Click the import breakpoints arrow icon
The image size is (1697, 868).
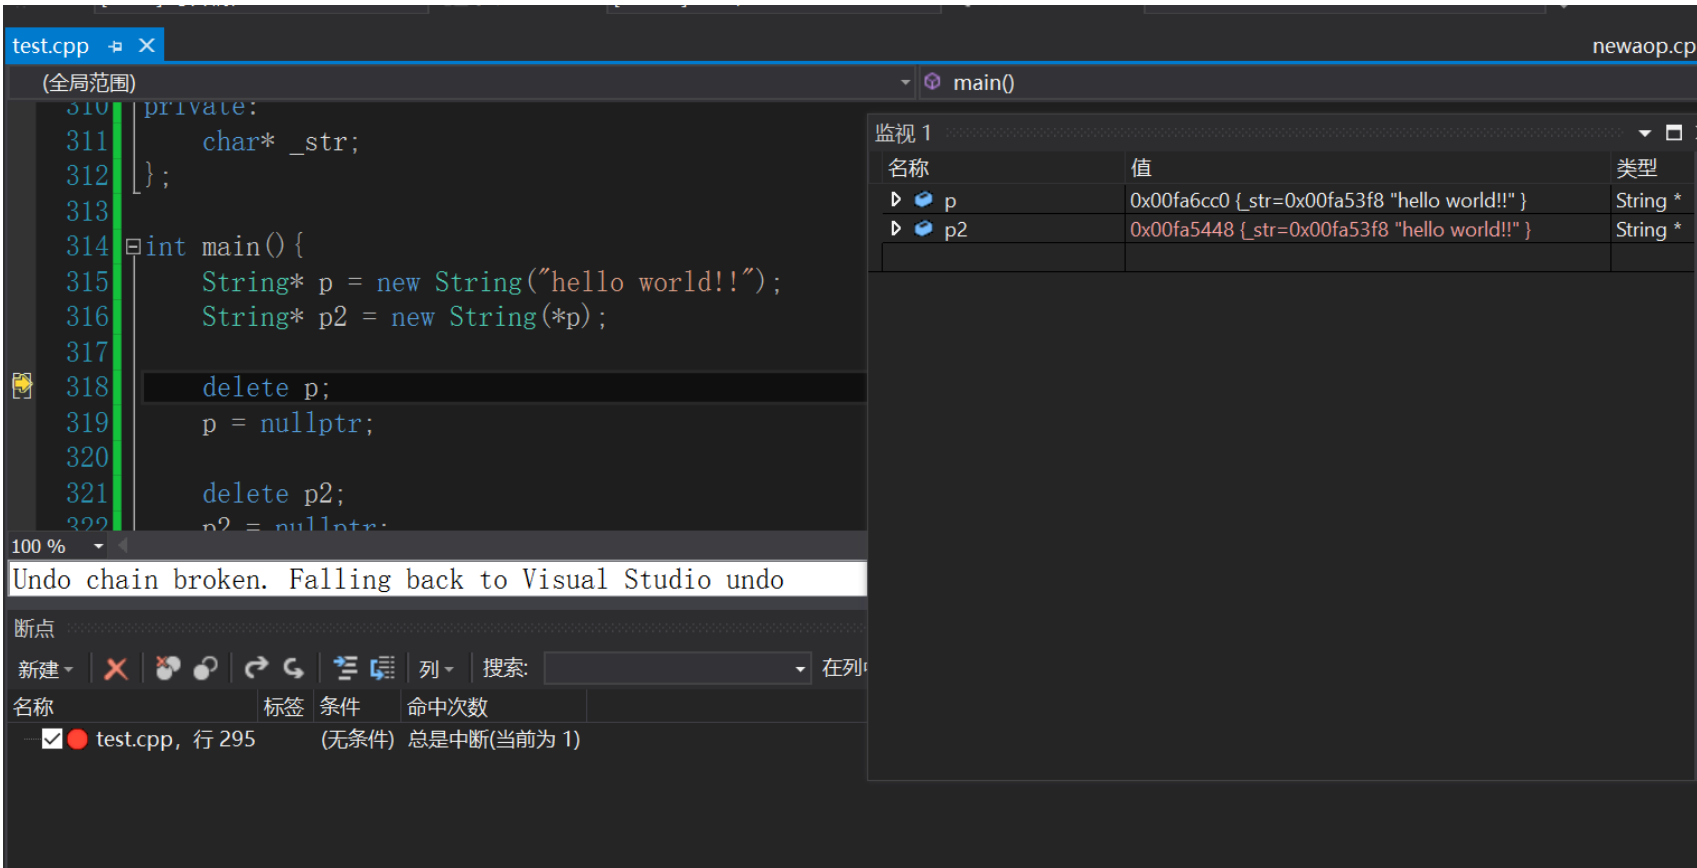coord(293,668)
